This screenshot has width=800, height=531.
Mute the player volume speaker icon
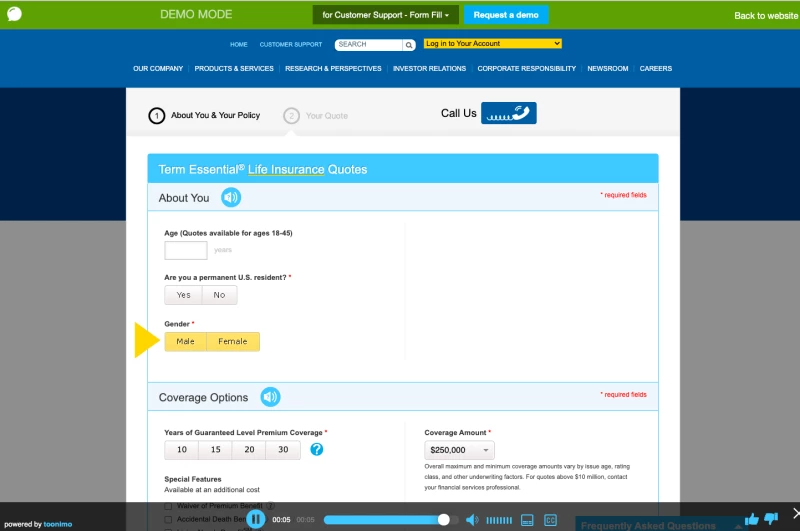[471, 520]
